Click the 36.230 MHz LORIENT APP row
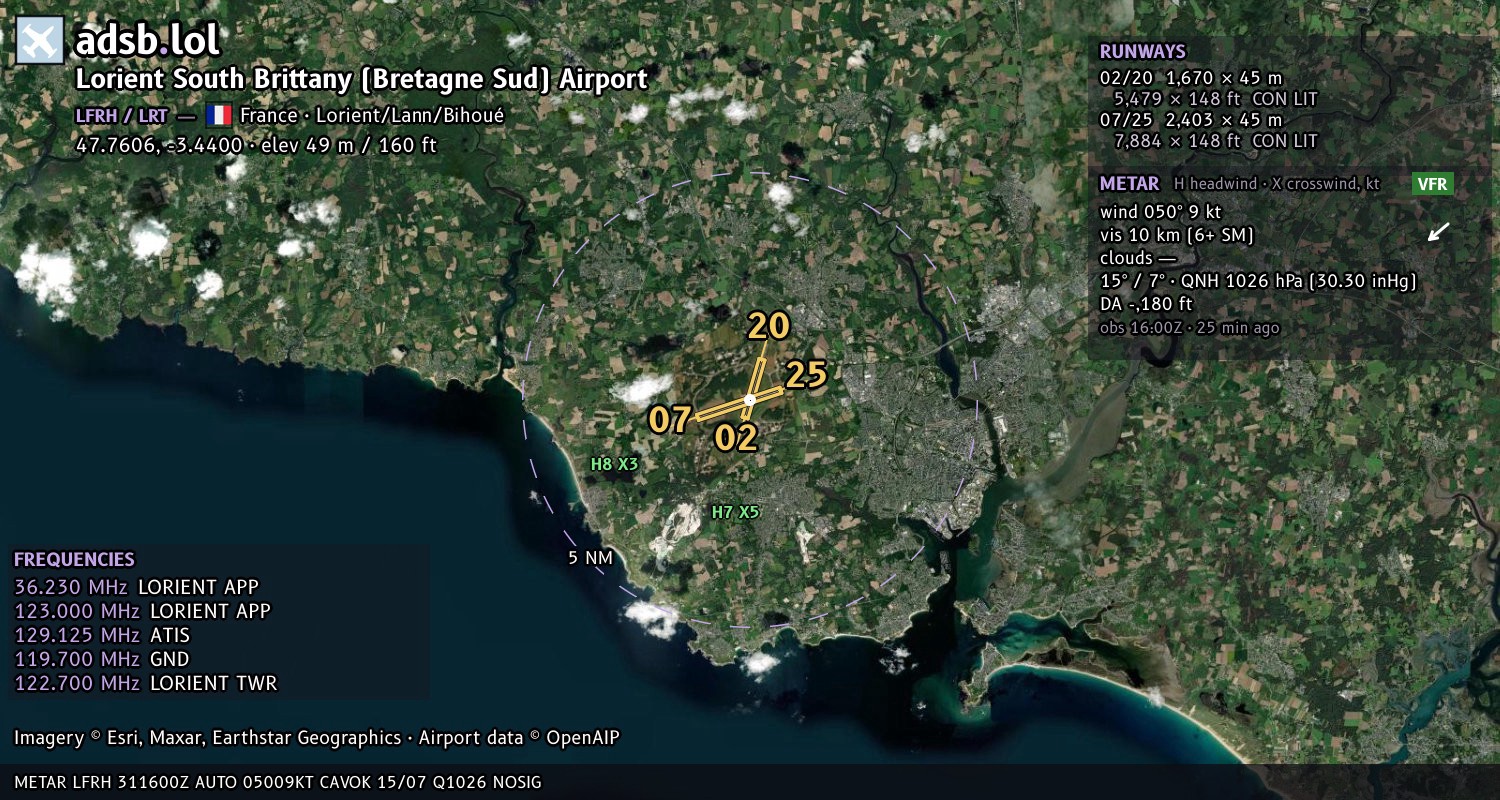The width and height of the screenshot is (1500, 800). (x=136, y=587)
